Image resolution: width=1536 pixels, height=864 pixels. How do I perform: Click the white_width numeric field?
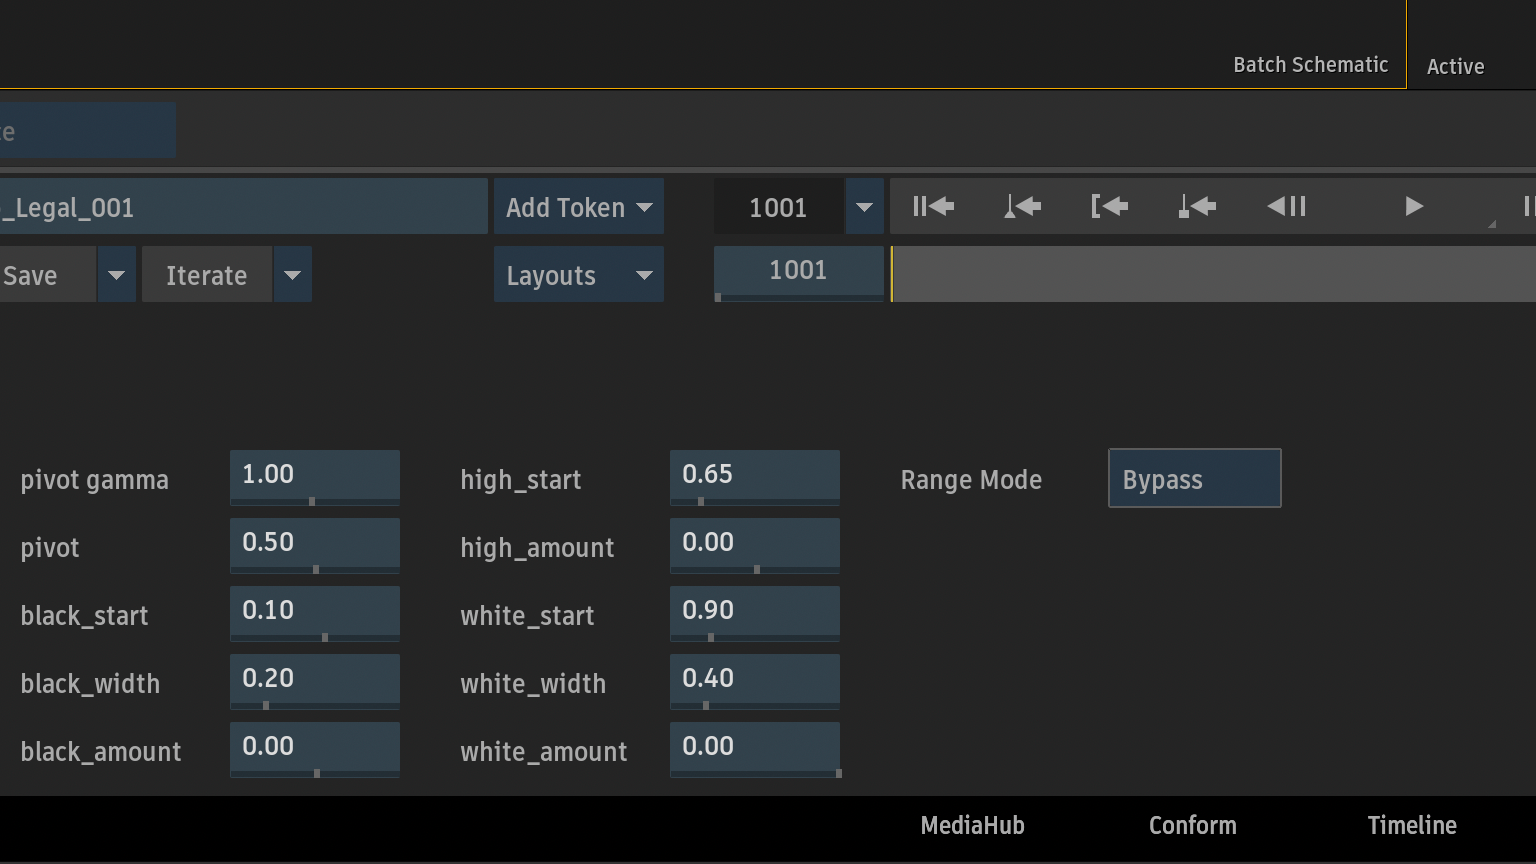[755, 682]
